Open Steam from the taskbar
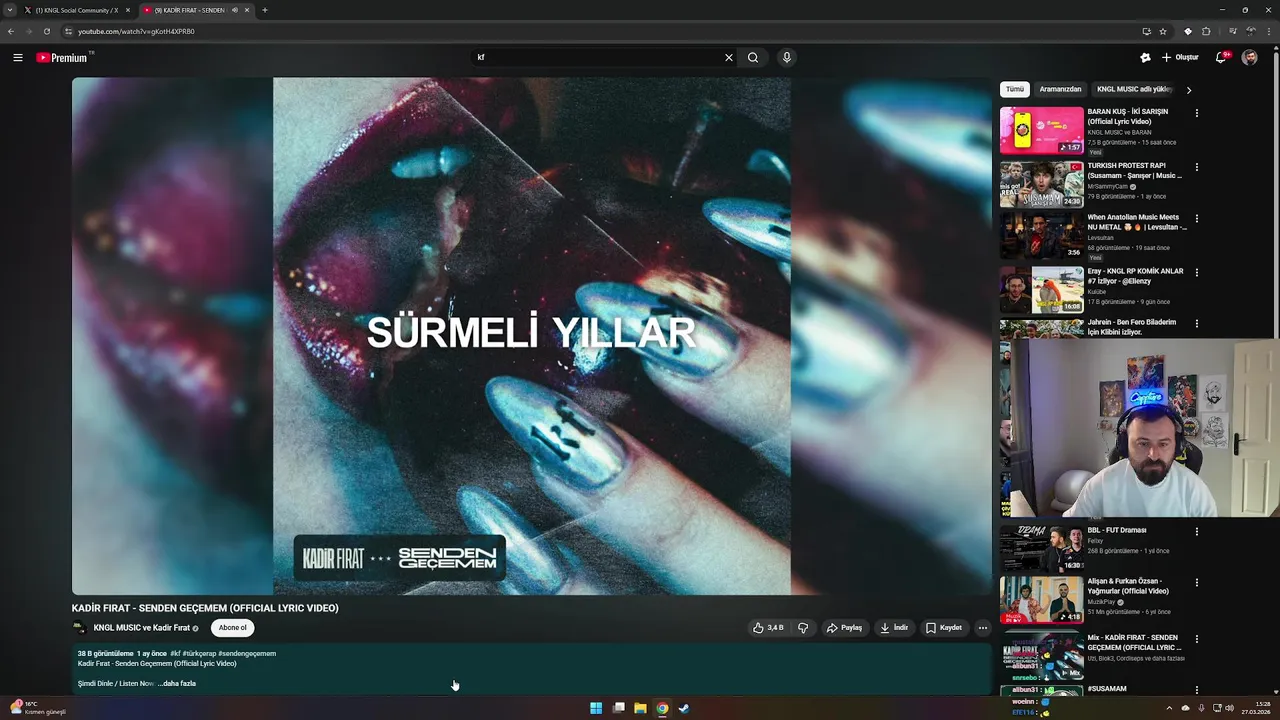 [684, 708]
